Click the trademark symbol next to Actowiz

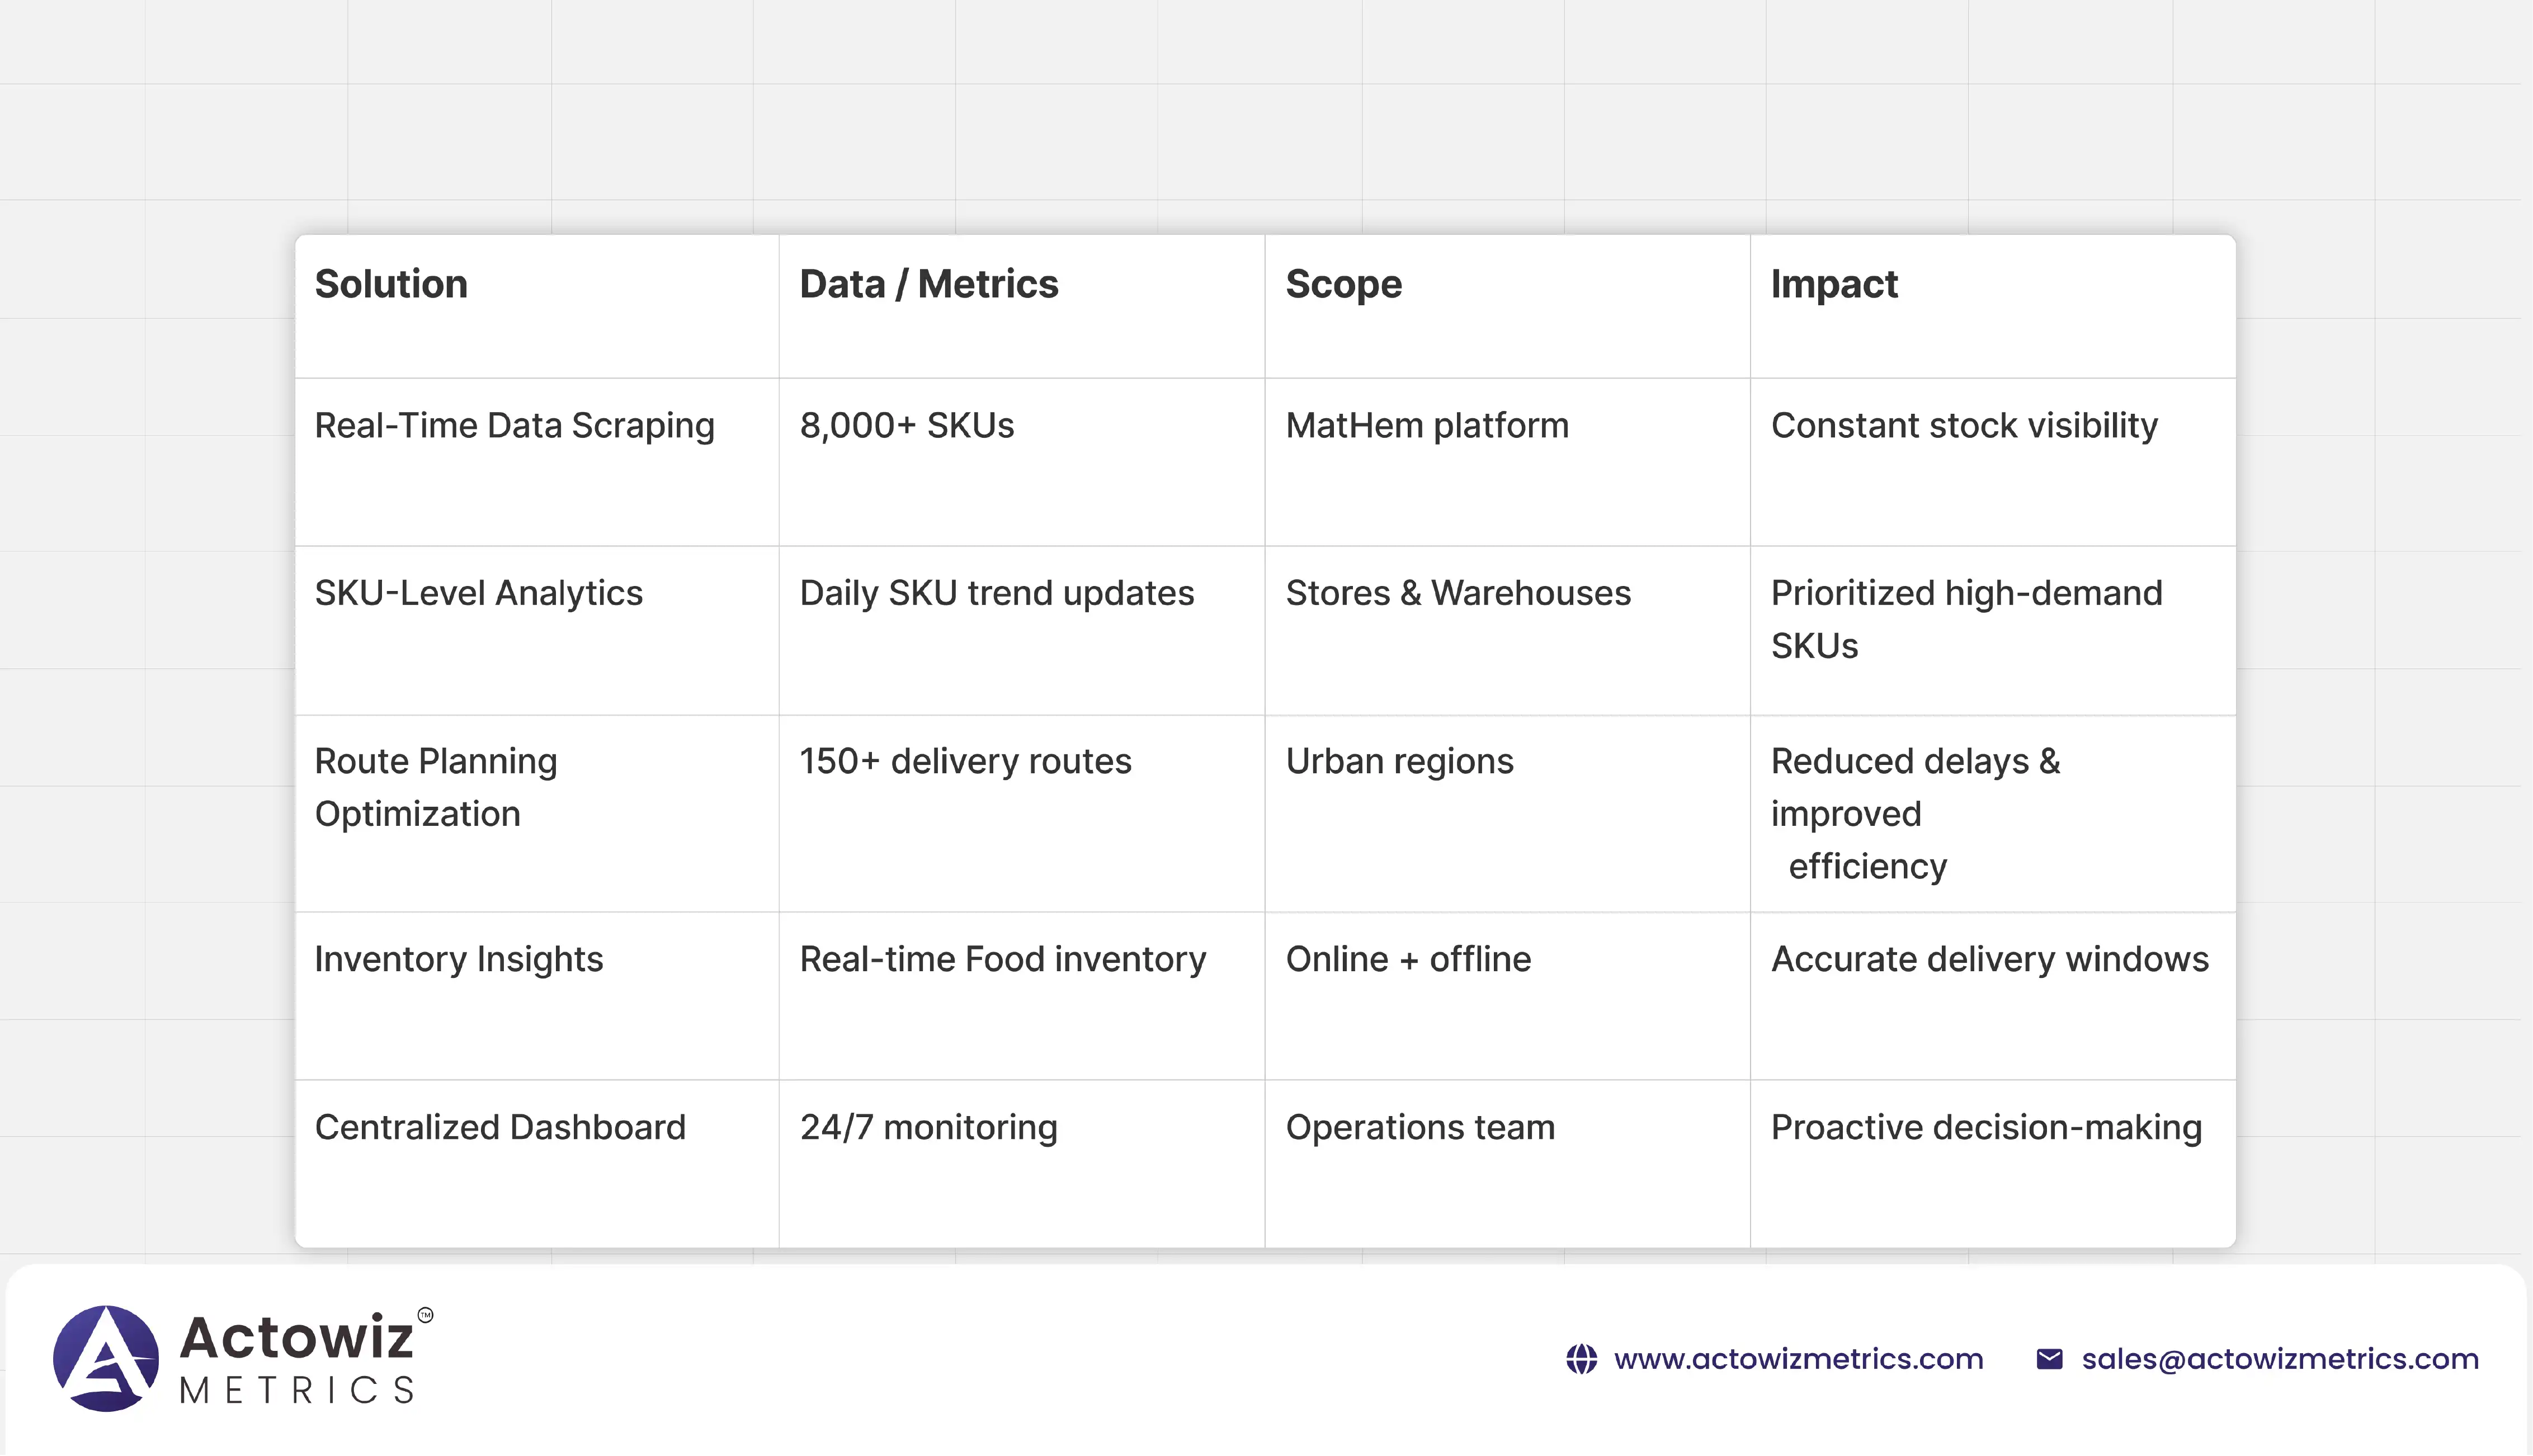(425, 1315)
